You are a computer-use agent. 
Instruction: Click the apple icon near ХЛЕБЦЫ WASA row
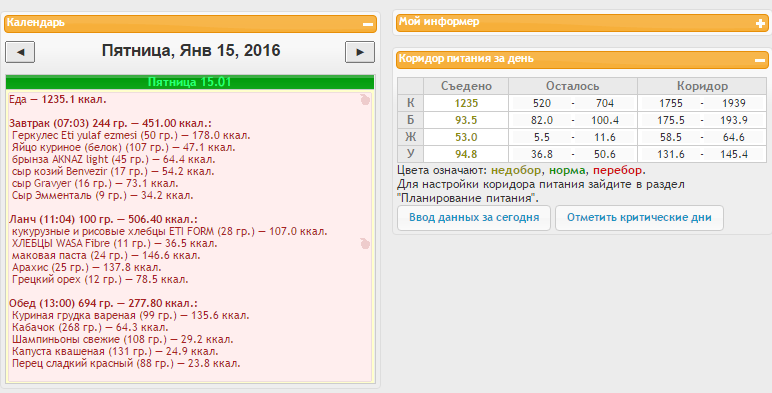[x=365, y=243]
